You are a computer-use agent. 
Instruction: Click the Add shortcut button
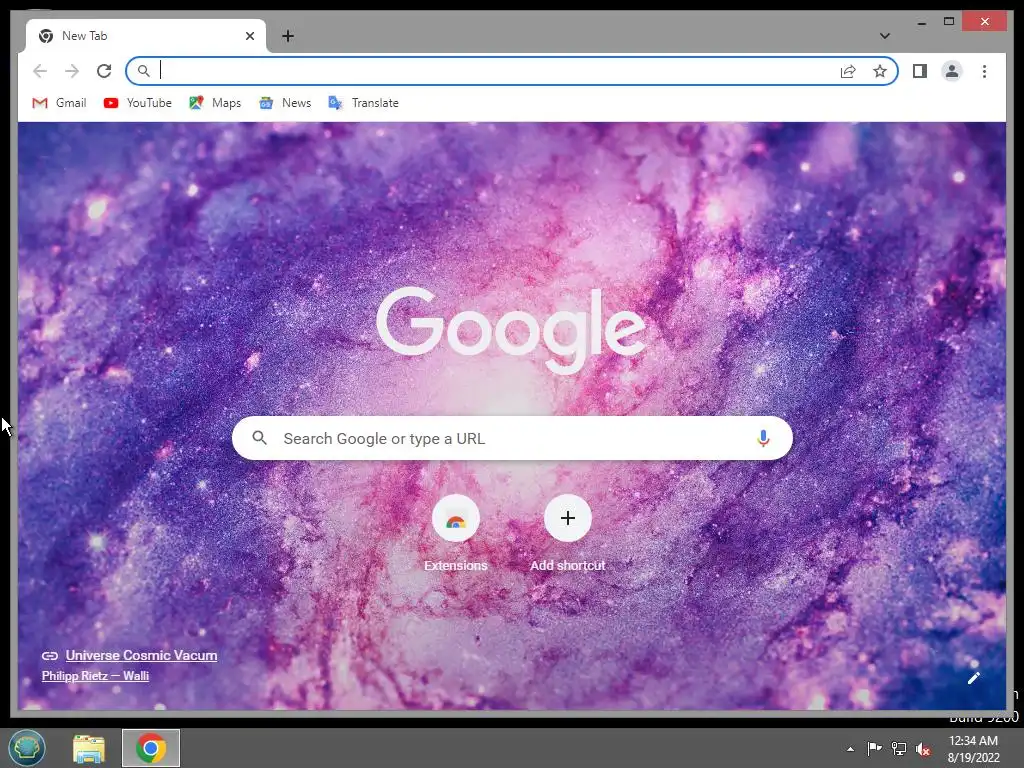pyautogui.click(x=568, y=533)
